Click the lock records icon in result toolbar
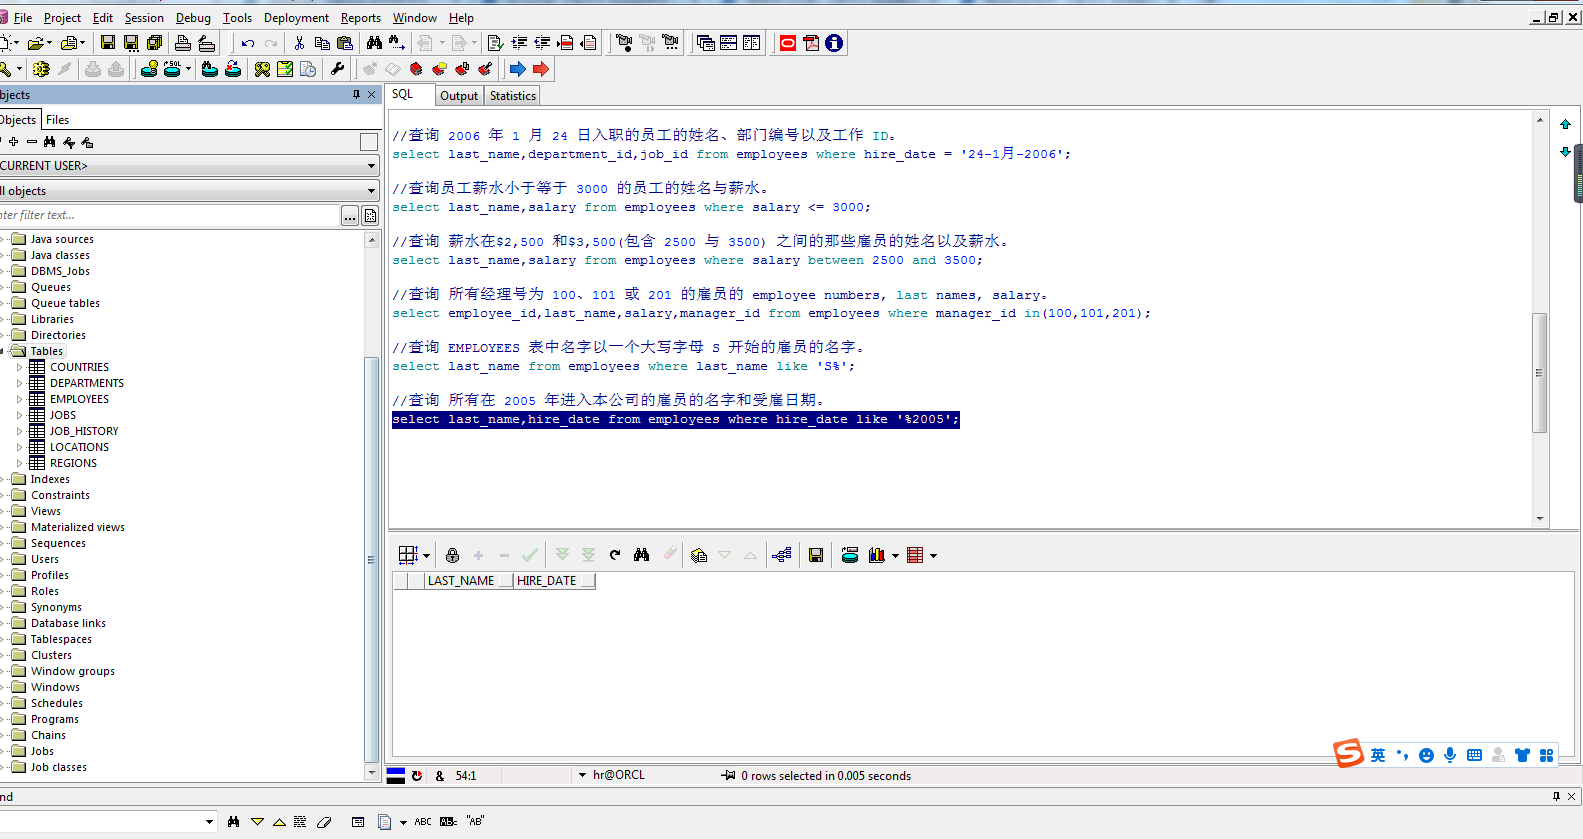Viewport: 1583px width, 839px height. [x=452, y=555]
